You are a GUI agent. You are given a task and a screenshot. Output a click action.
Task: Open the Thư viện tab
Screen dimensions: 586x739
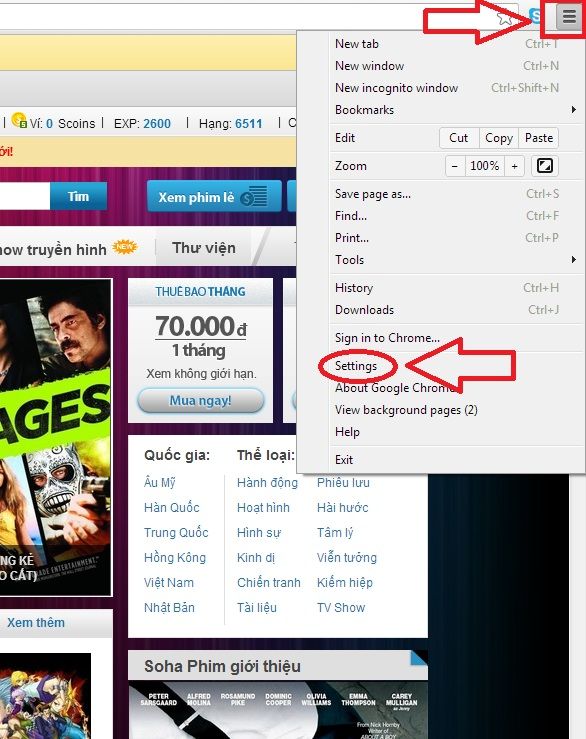[x=204, y=248]
